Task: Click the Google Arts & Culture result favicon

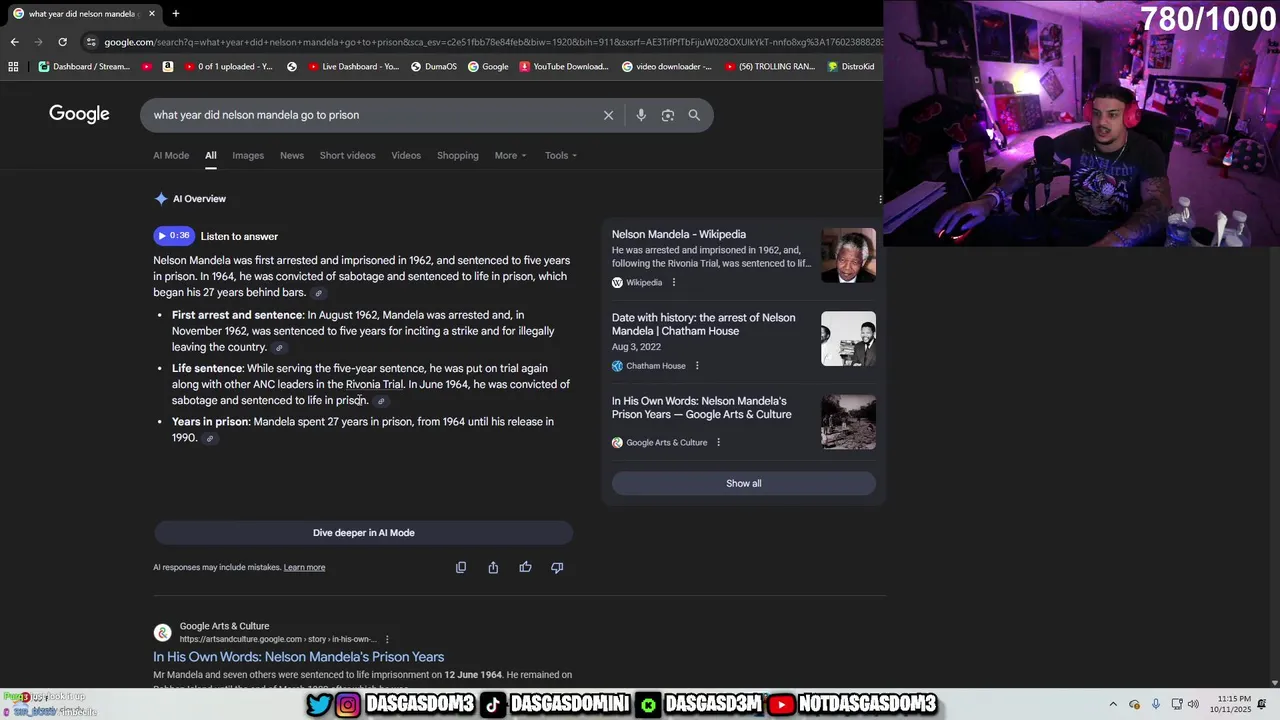Action: (162, 632)
